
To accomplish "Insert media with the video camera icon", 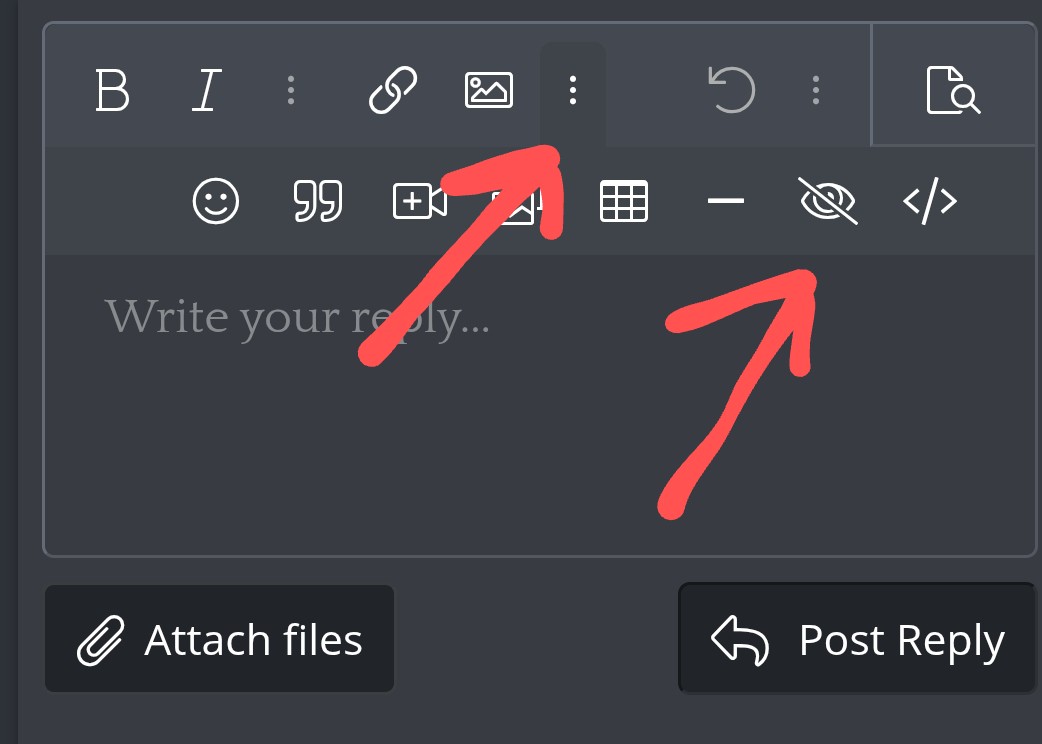I will click(x=420, y=201).
